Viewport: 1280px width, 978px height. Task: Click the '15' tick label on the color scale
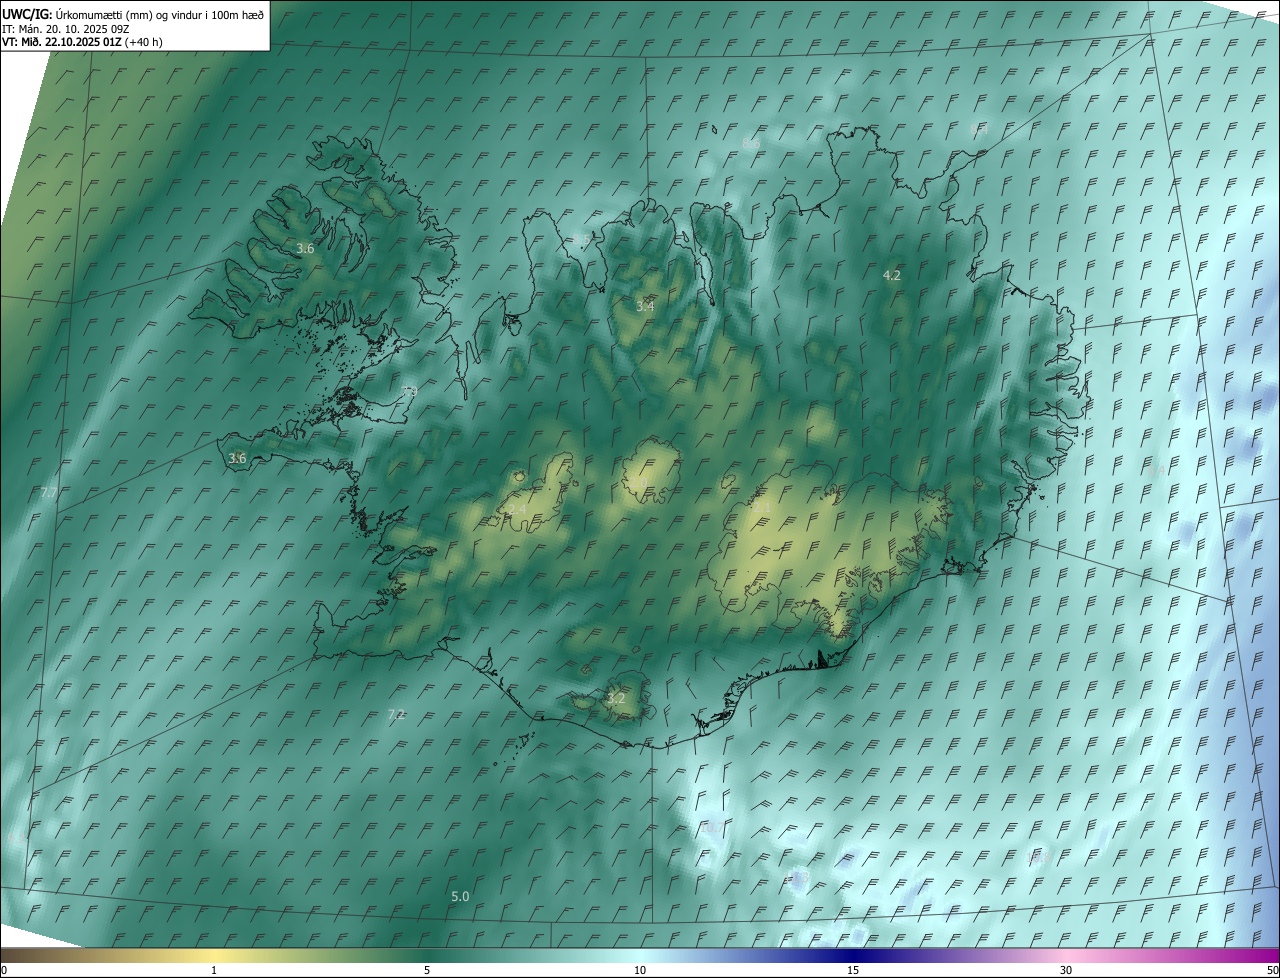click(853, 971)
